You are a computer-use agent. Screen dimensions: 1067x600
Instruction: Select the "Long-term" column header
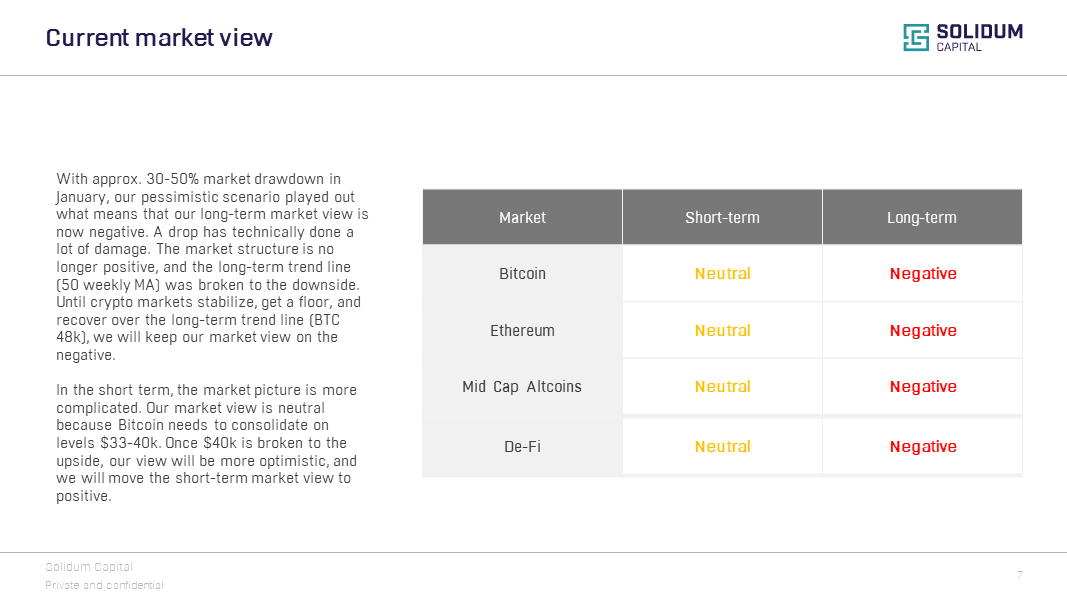click(x=922, y=217)
